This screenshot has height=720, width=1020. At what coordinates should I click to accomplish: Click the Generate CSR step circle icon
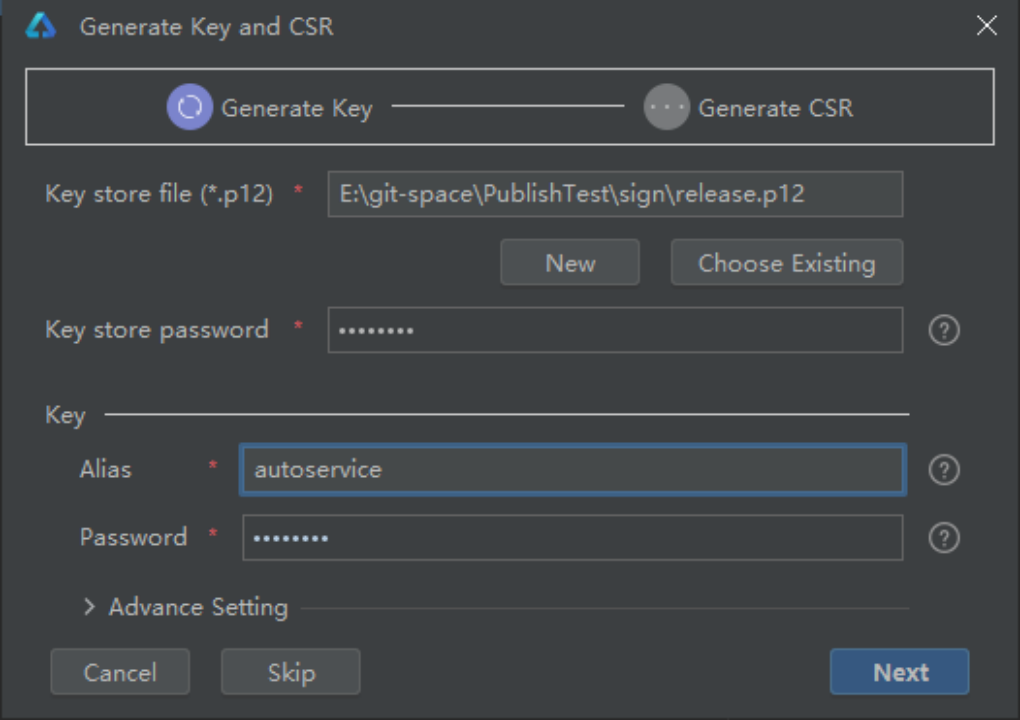point(666,107)
